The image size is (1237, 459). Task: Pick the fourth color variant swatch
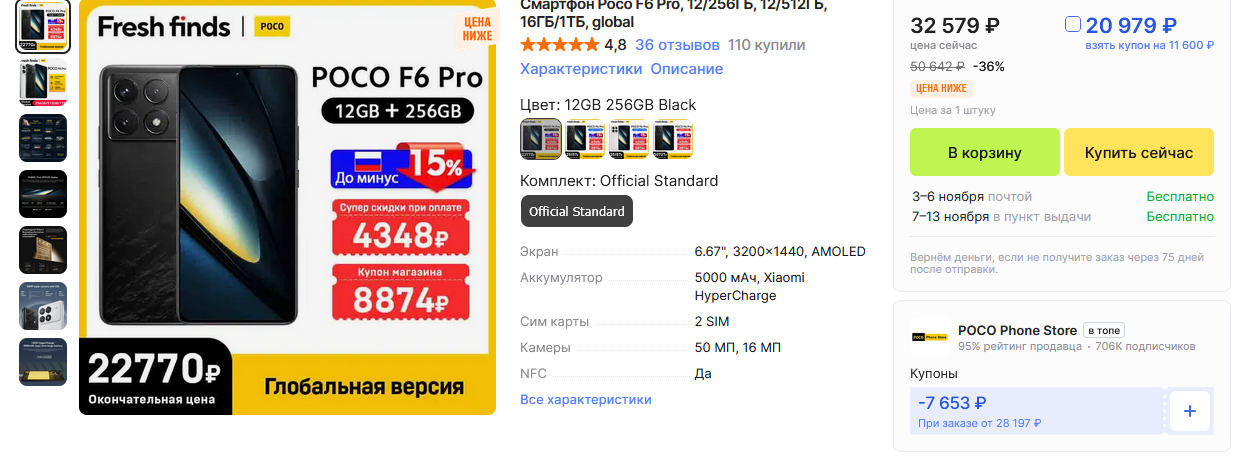pyautogui.click(x=673, y=139)
